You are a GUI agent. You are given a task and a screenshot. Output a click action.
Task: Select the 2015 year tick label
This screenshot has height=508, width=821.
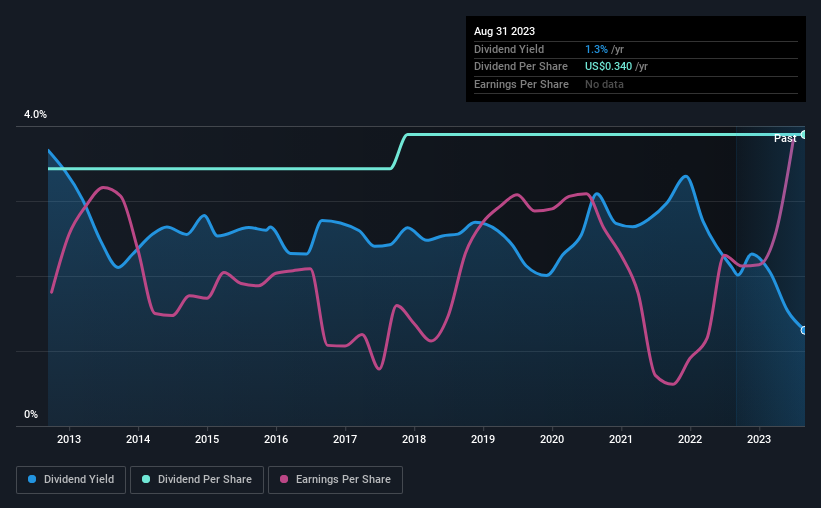(x=207, y=439)
